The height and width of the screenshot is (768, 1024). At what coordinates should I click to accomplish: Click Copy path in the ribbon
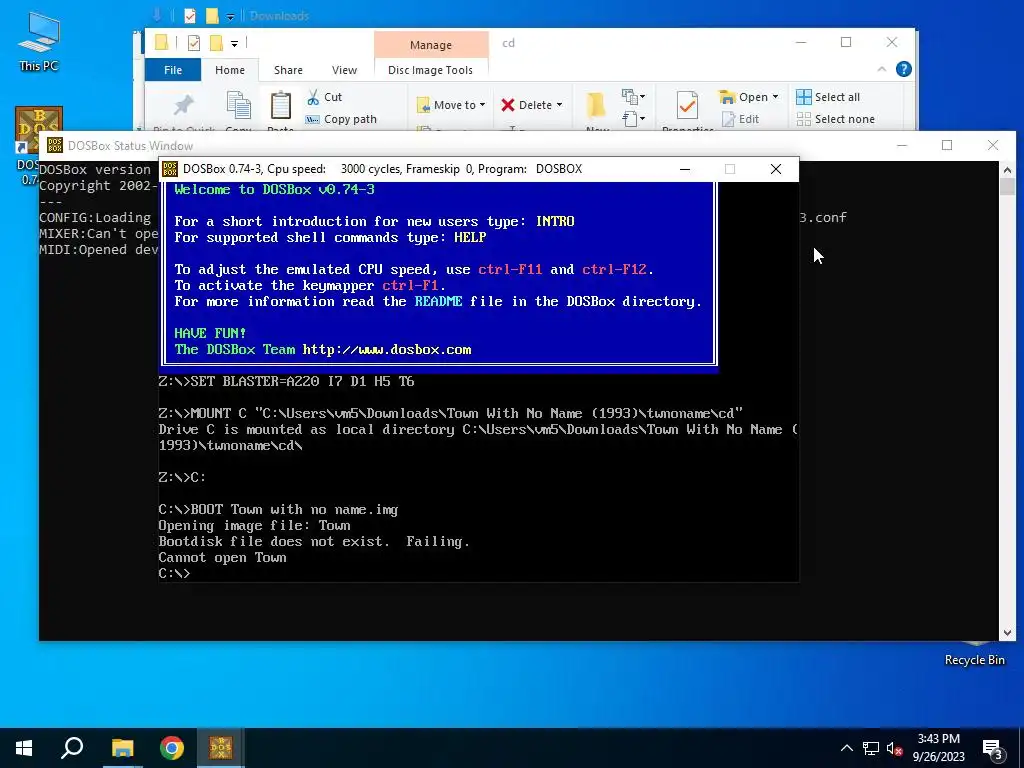pos(341,119)
